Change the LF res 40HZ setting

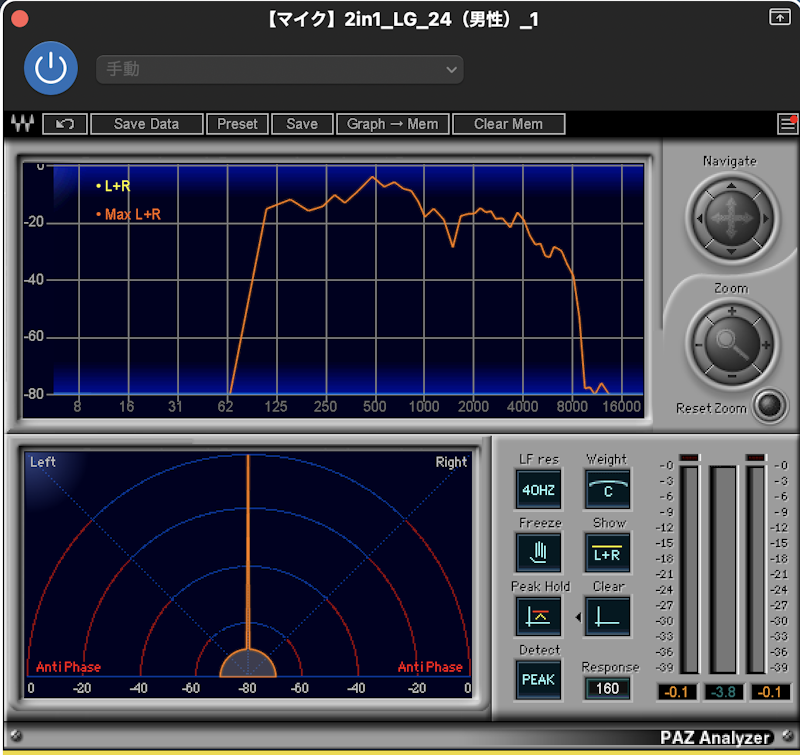click(x=538, y=490)
